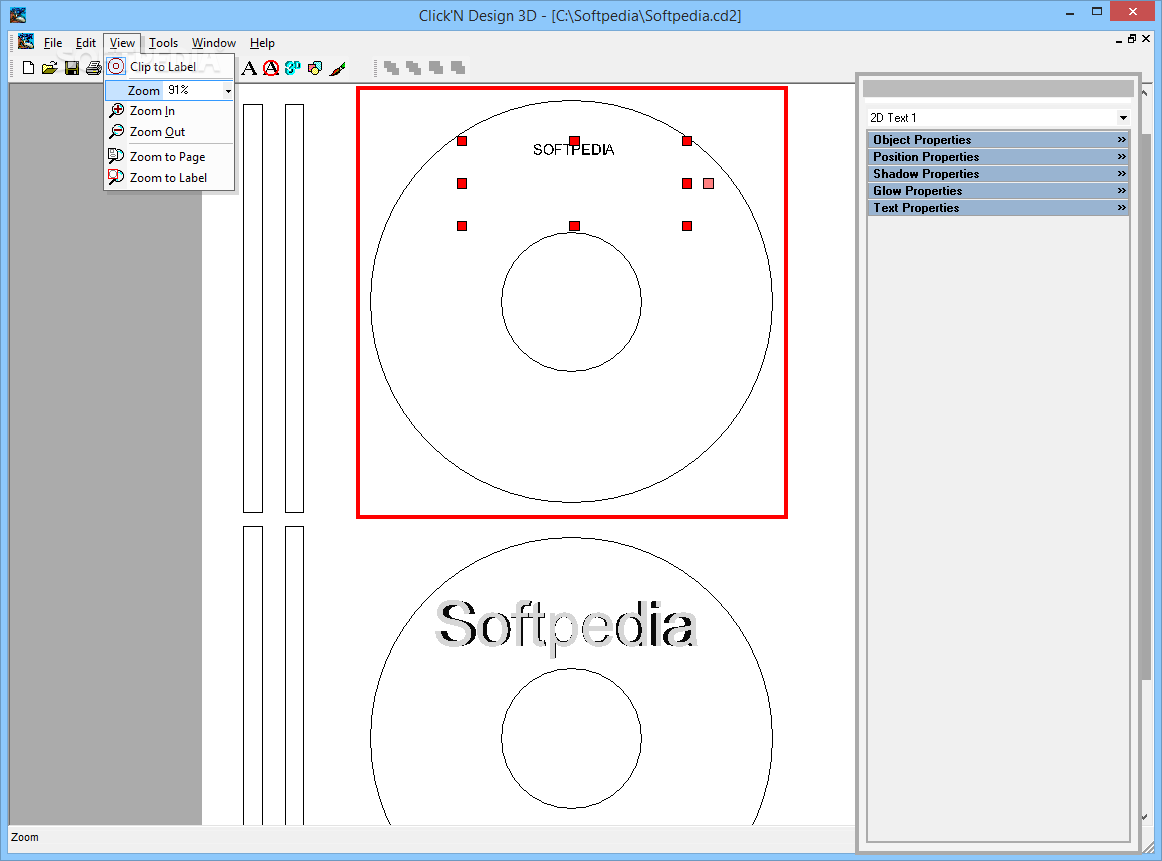Click the pink rotation handle of selection
This screenshot has height=861, width=1162.
click(x=708, y=183)
